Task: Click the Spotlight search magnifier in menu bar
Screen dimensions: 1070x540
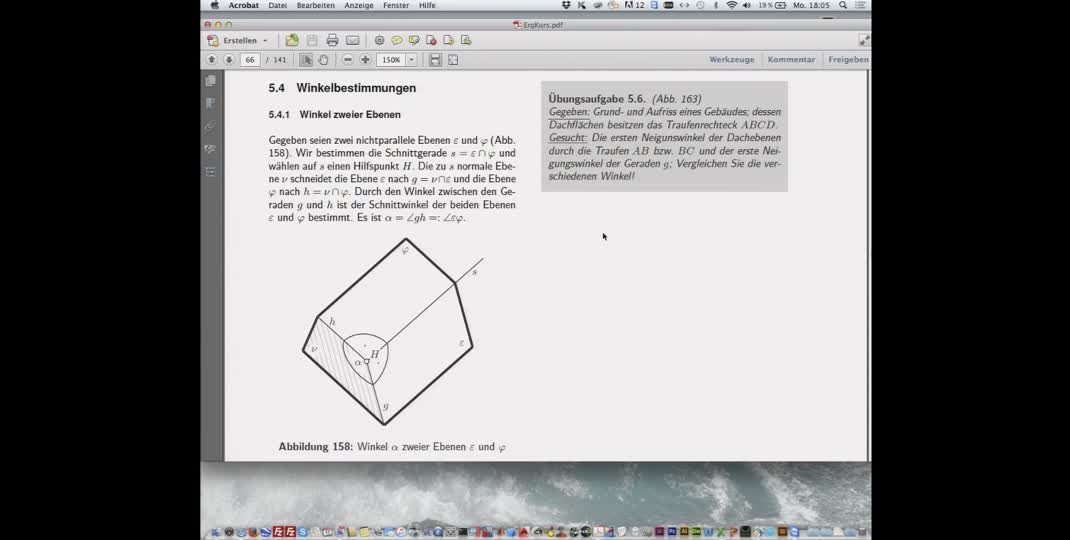Action: click(843, 5)
